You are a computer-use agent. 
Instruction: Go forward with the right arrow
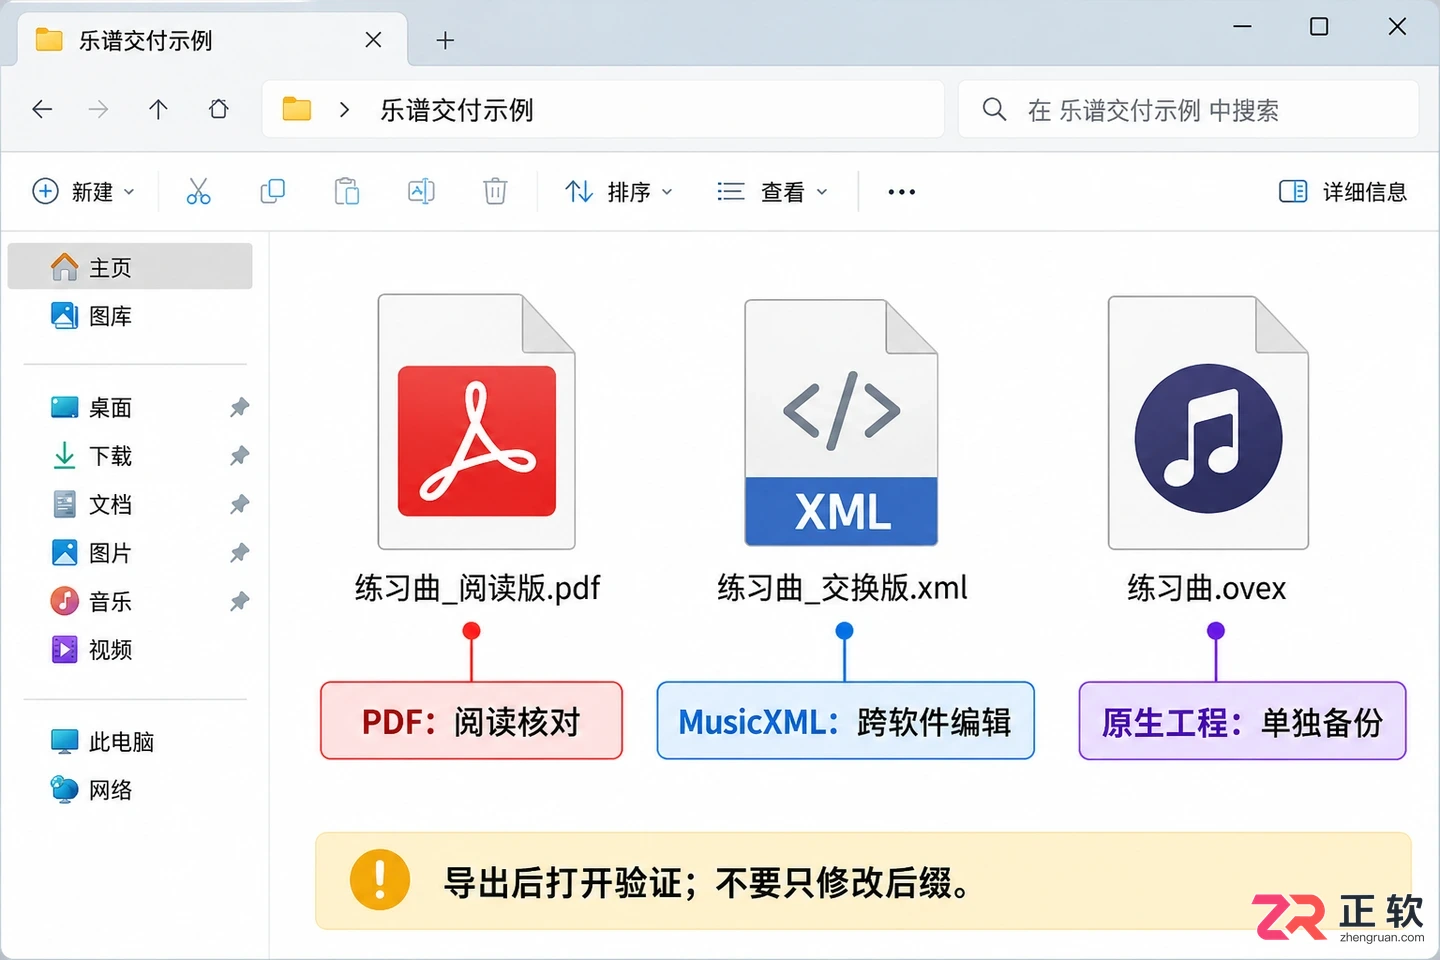(x=98, y=109)
